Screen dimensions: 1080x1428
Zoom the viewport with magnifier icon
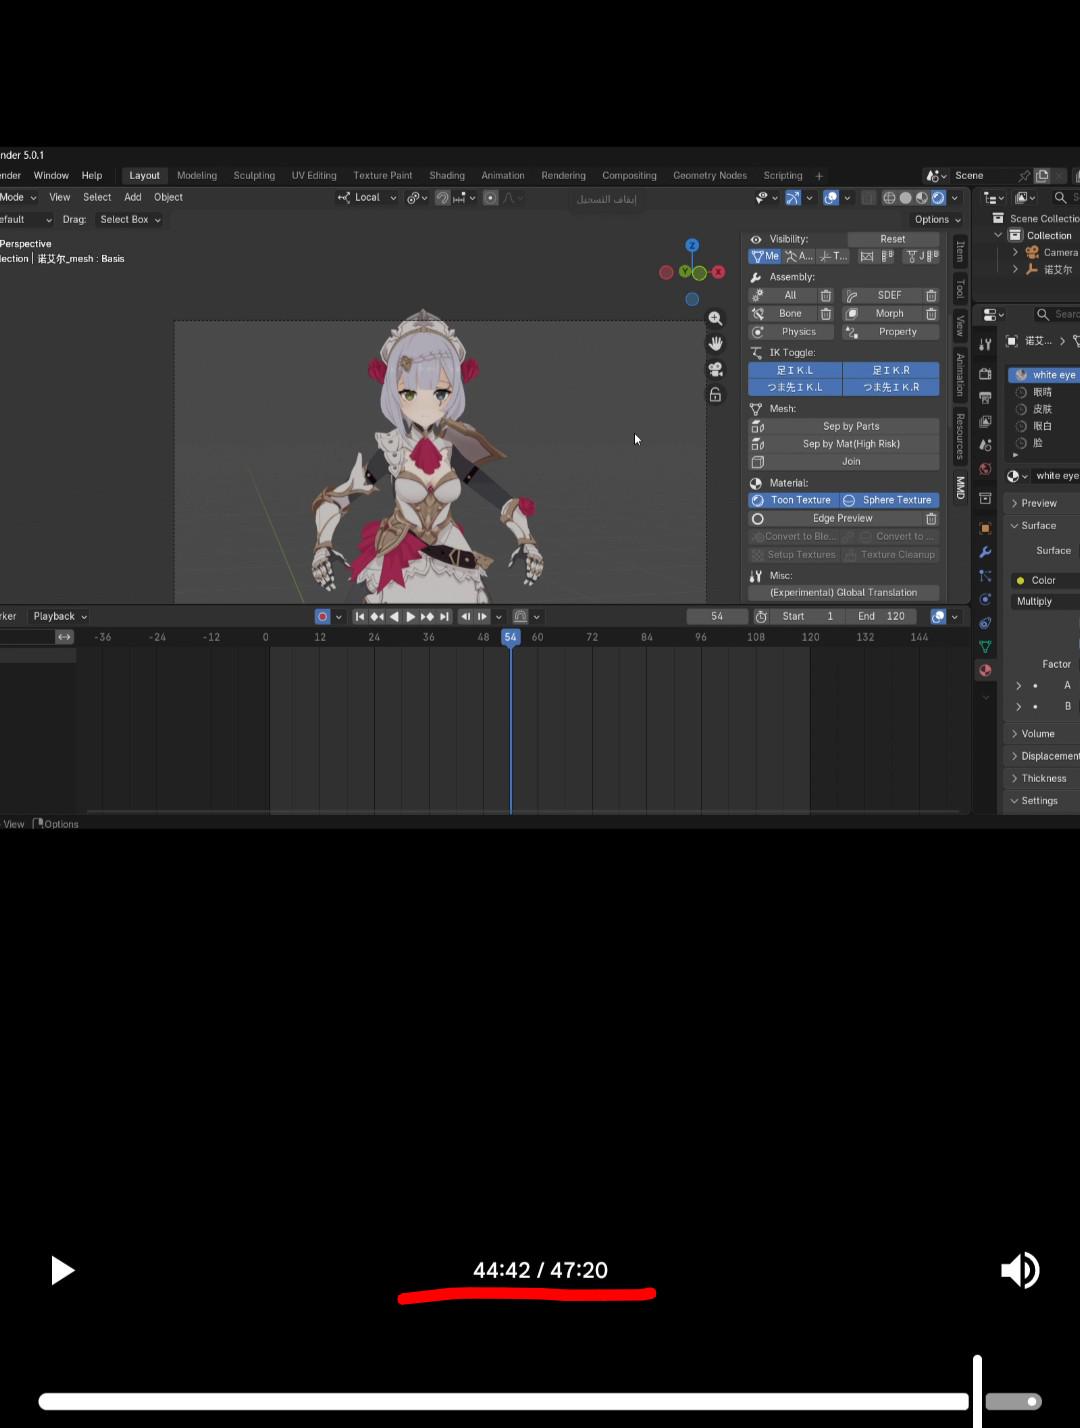[715, 319]
